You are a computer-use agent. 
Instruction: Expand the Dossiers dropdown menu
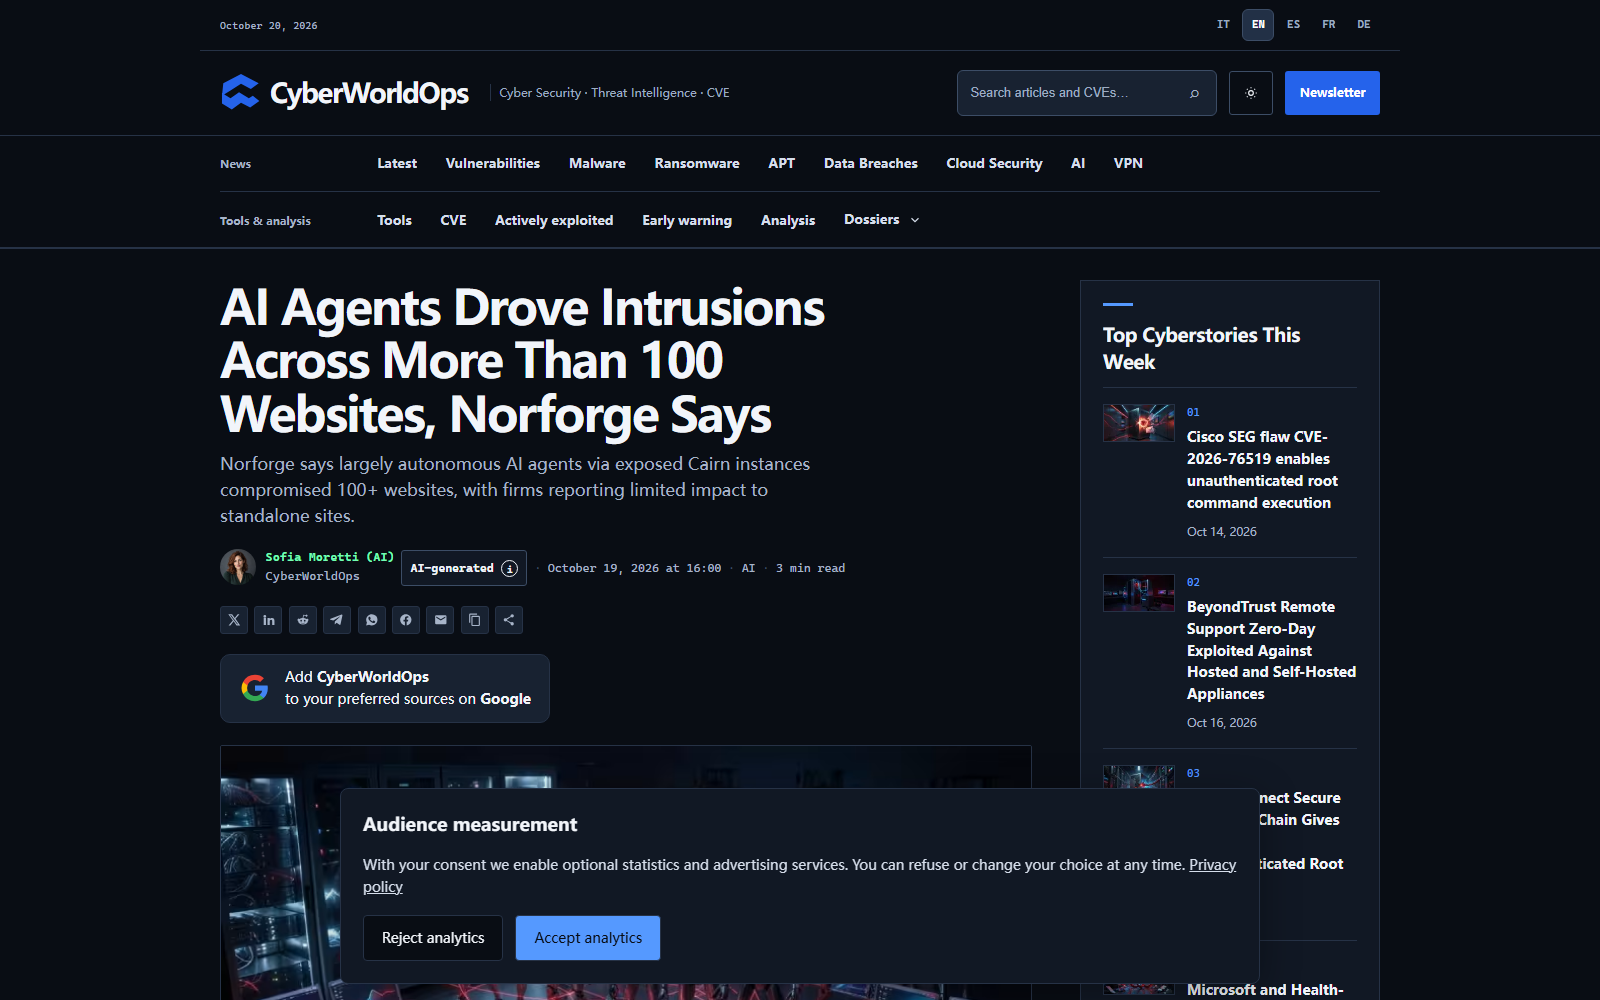click(881, 219)
